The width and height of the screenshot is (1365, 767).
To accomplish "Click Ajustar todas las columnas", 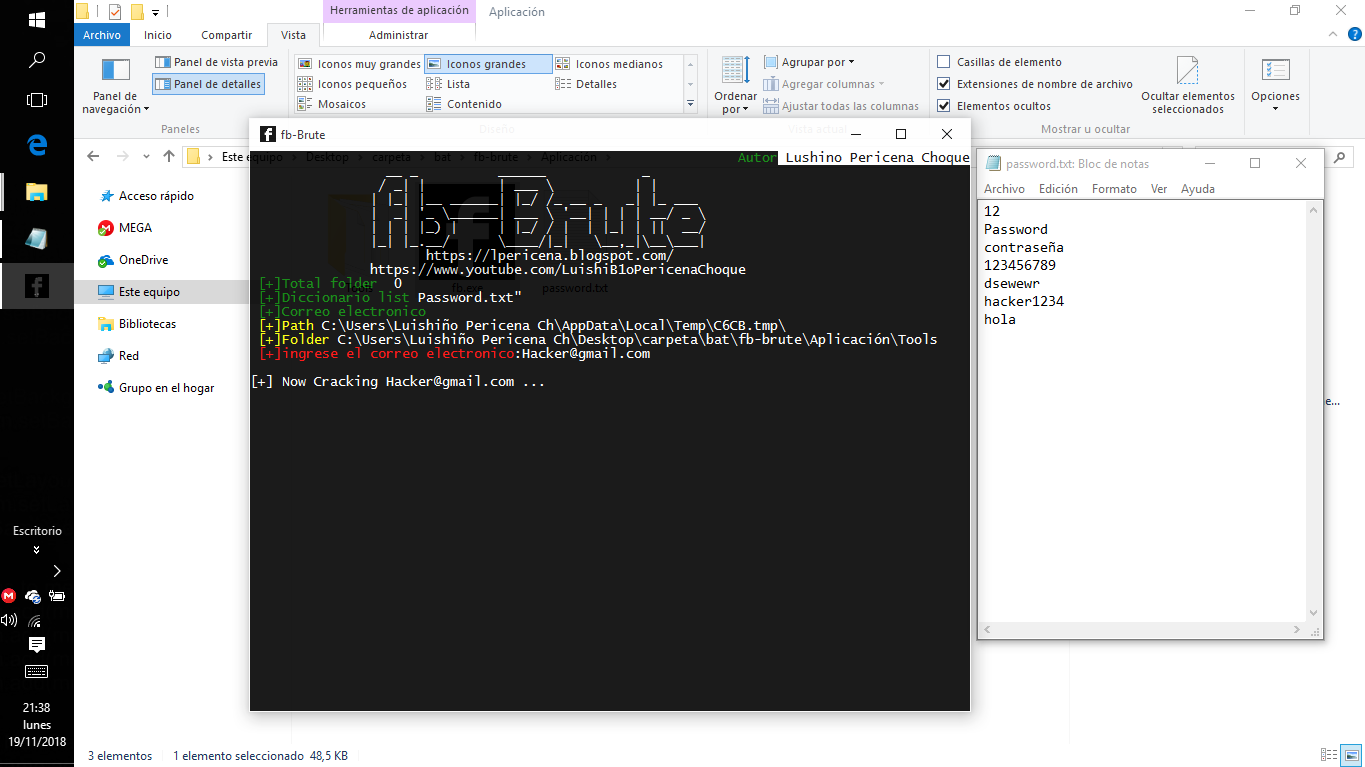I will 841,106.
